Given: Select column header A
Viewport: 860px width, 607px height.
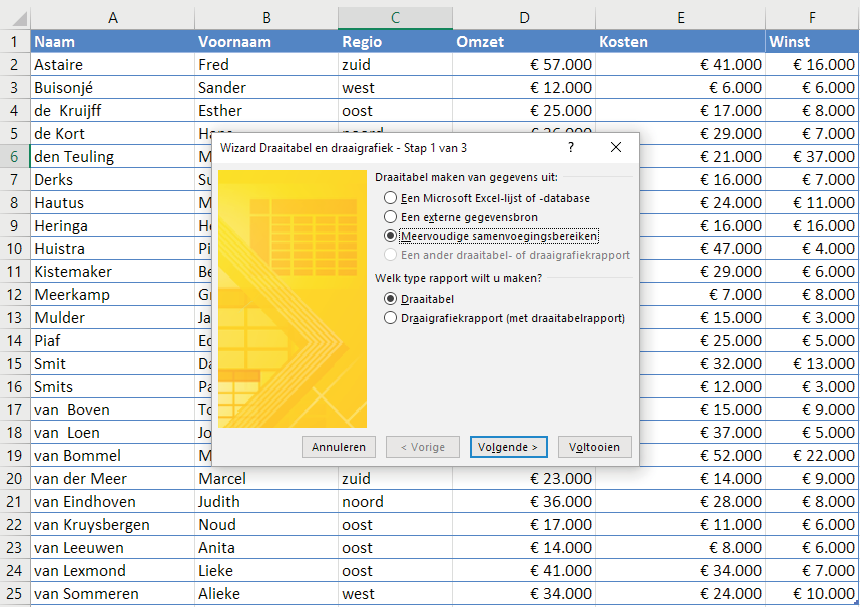Looking at the screenshot, I should (112, 17).
